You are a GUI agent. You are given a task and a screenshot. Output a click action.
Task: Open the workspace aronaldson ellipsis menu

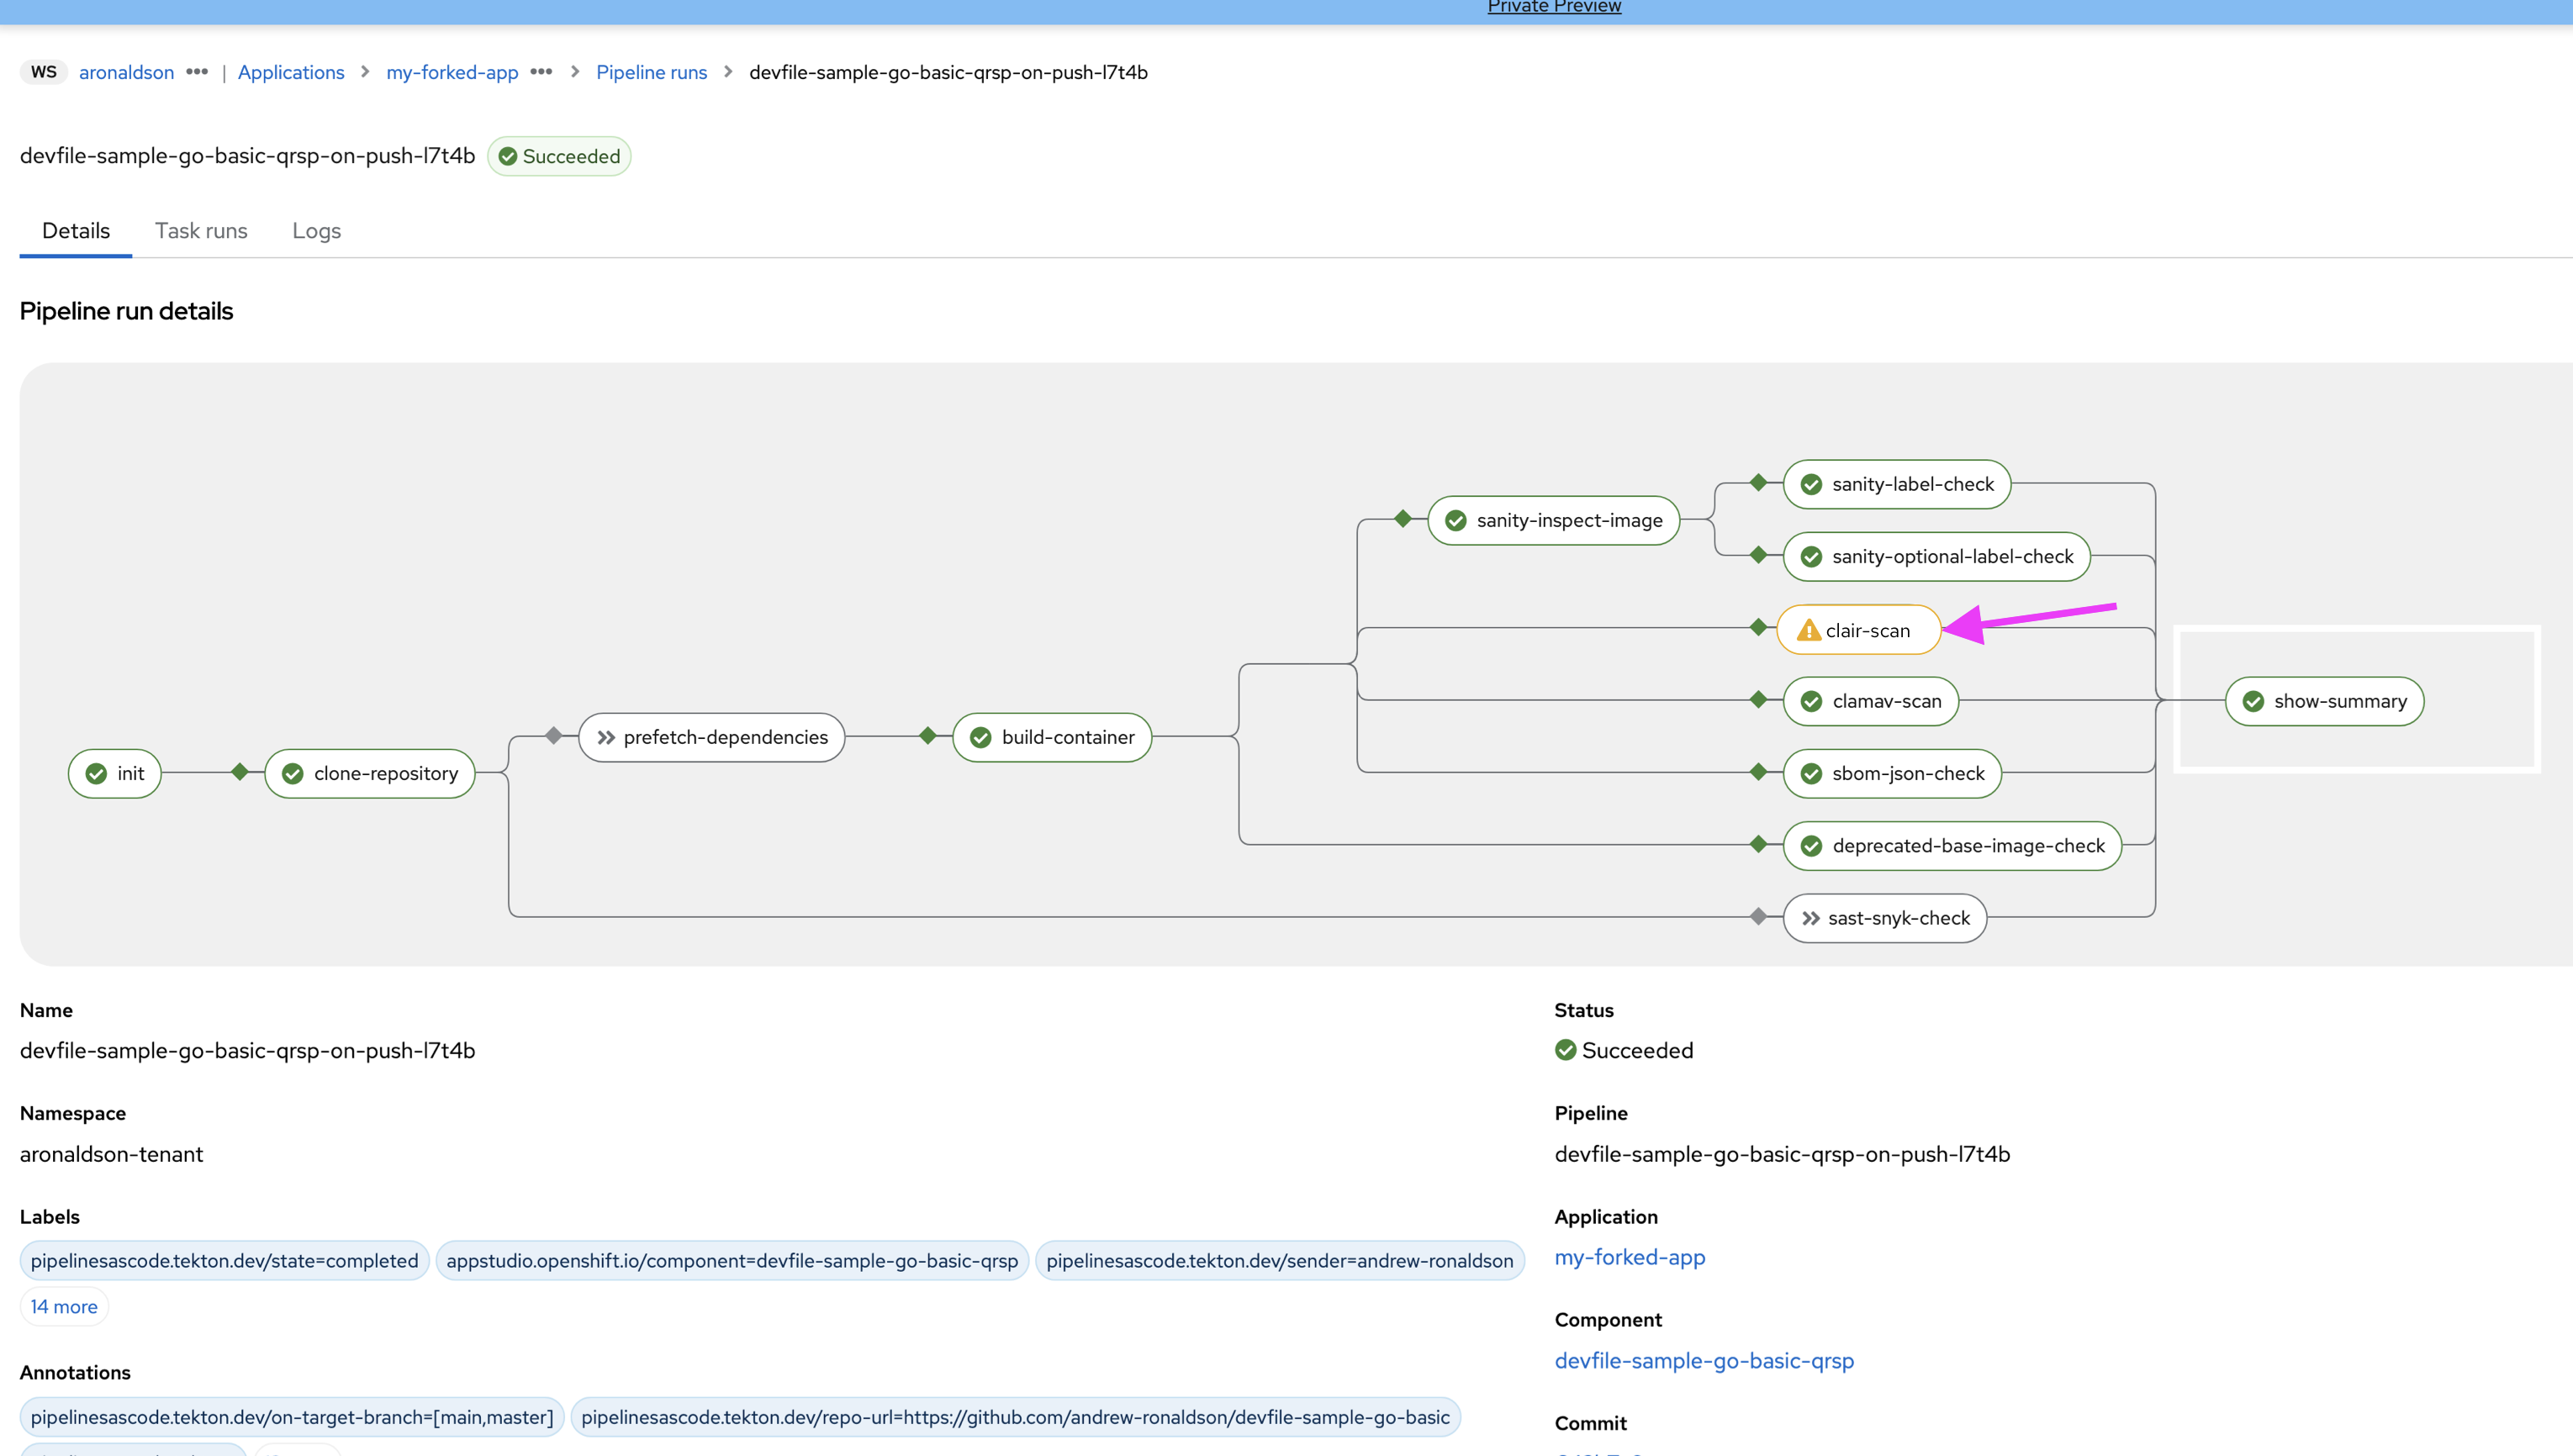(197, 72)
